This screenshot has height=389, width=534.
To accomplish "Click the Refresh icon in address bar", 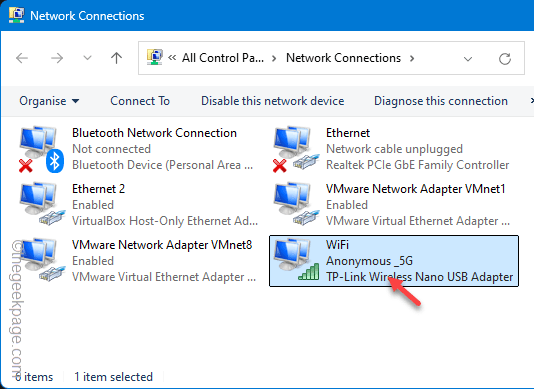I will pyautogui.click(x=505, y=59).
